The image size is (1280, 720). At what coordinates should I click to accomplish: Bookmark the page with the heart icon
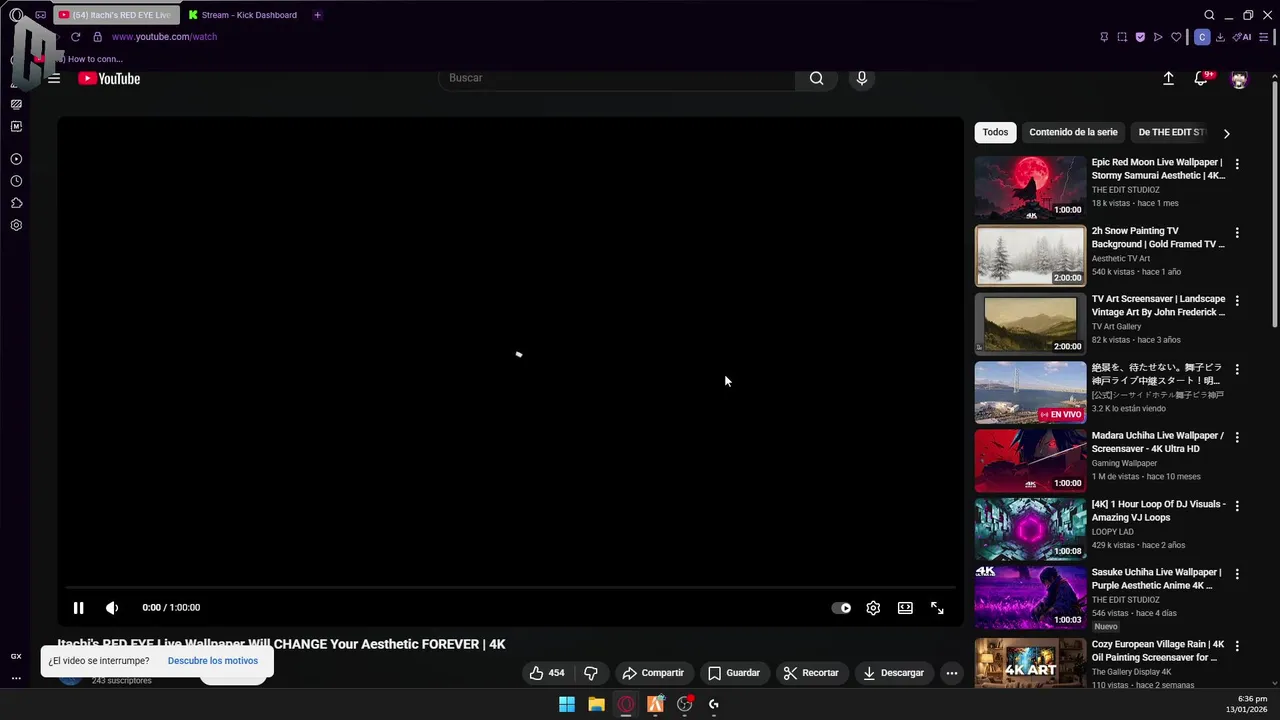click(x=1176, y=37)
